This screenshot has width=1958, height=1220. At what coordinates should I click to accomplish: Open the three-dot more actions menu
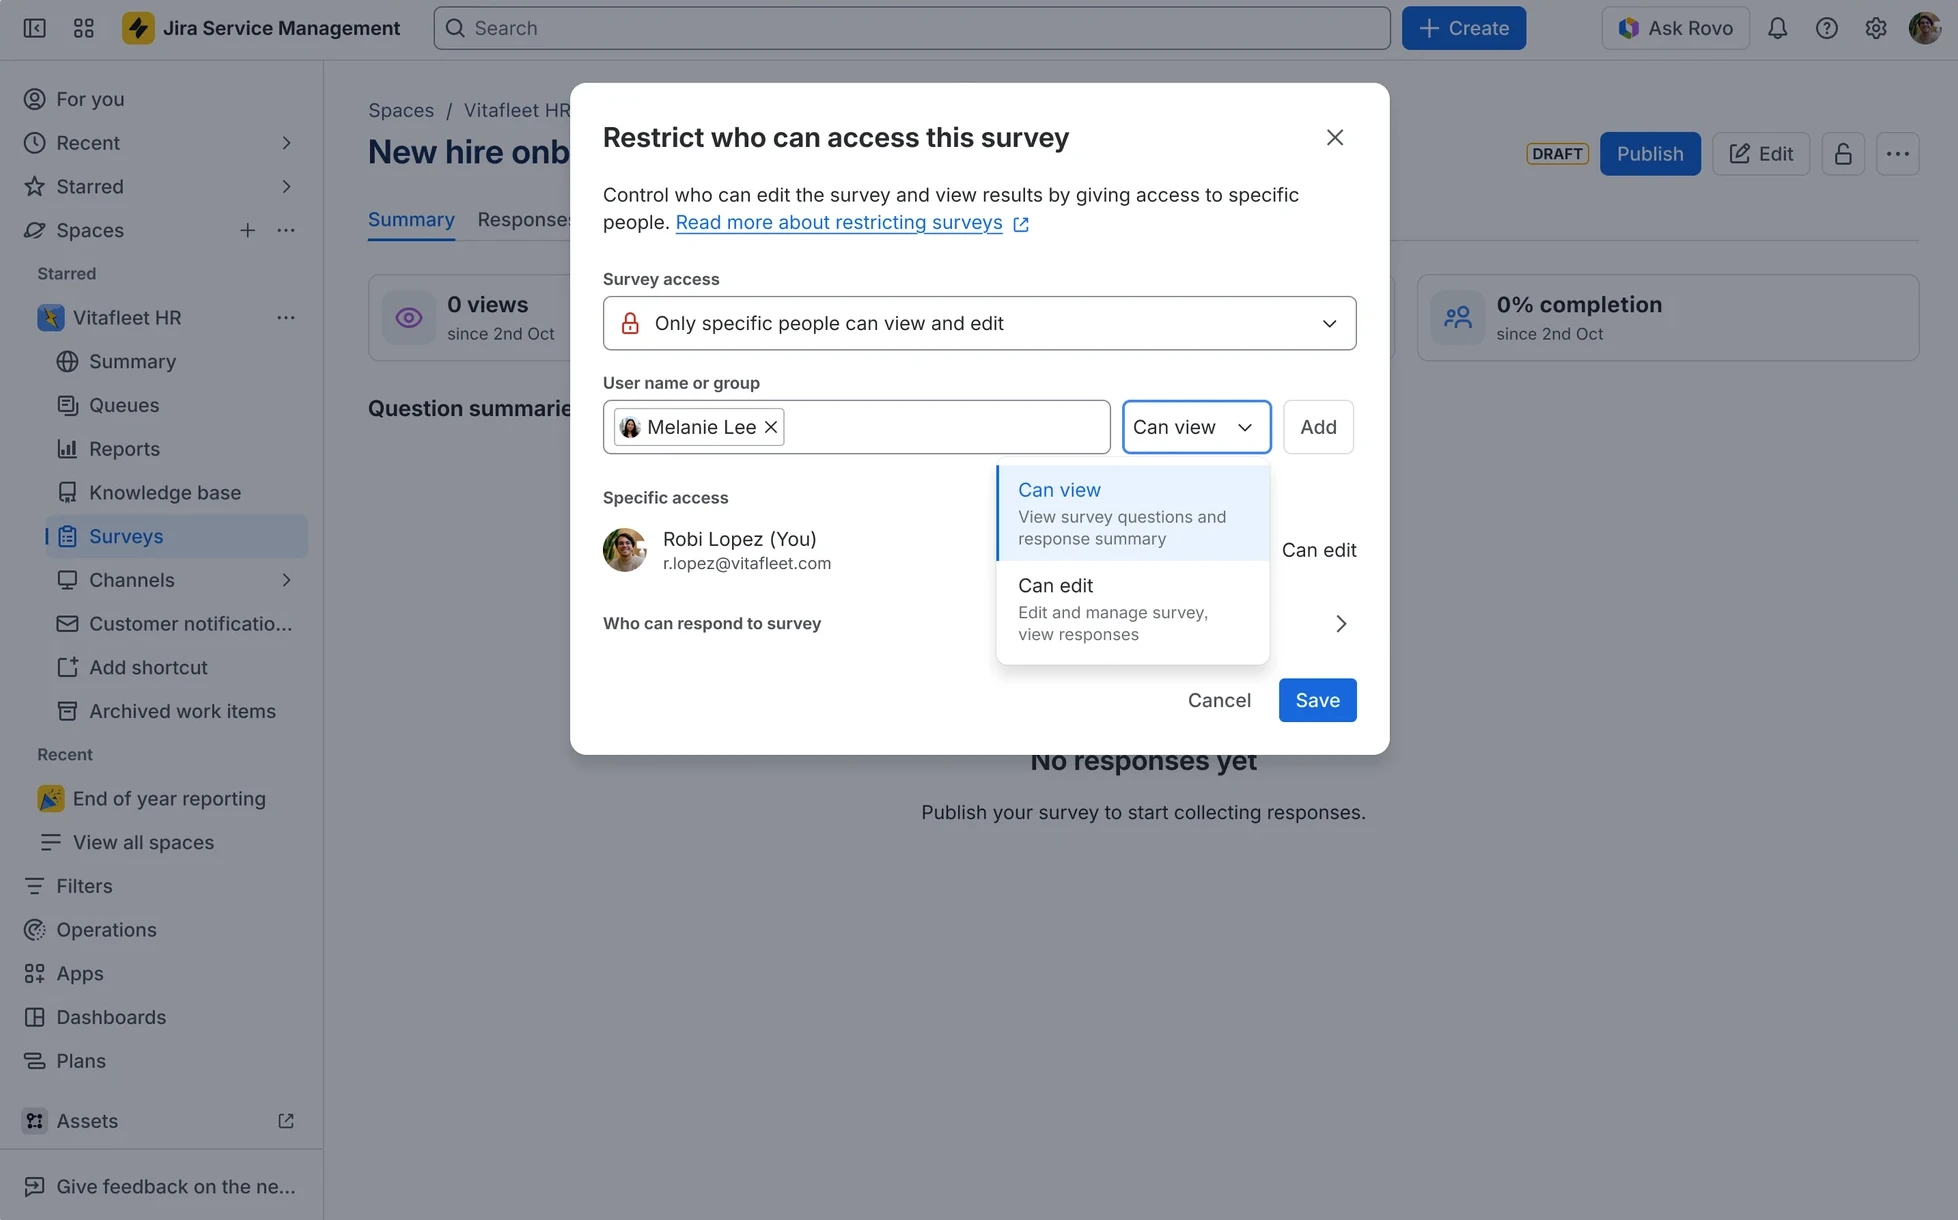coord(1897,154)
